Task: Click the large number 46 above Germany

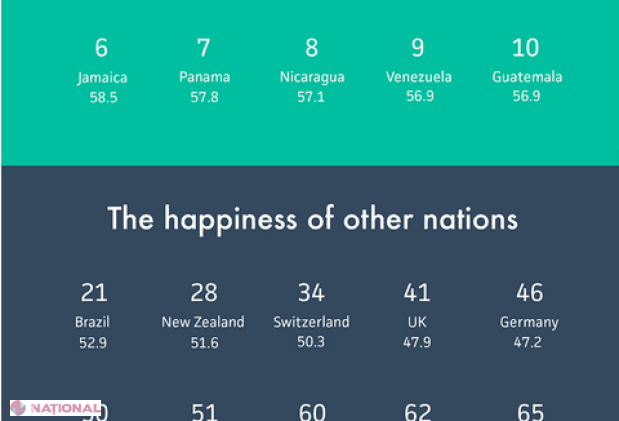Action: click(x=530, y=293)
